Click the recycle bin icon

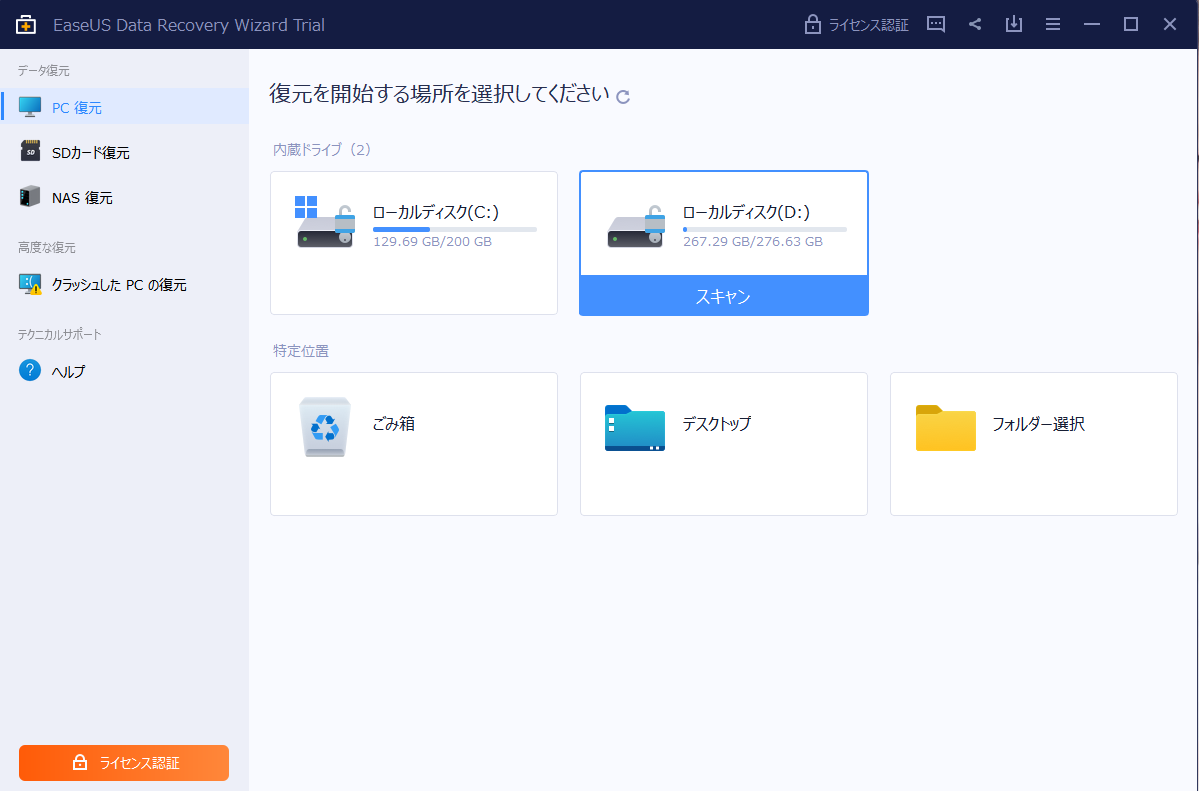tap(325, 427)
